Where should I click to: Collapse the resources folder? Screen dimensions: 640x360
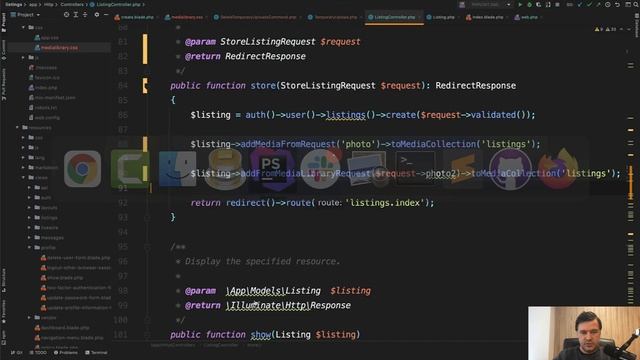click(x=18, y=127)
